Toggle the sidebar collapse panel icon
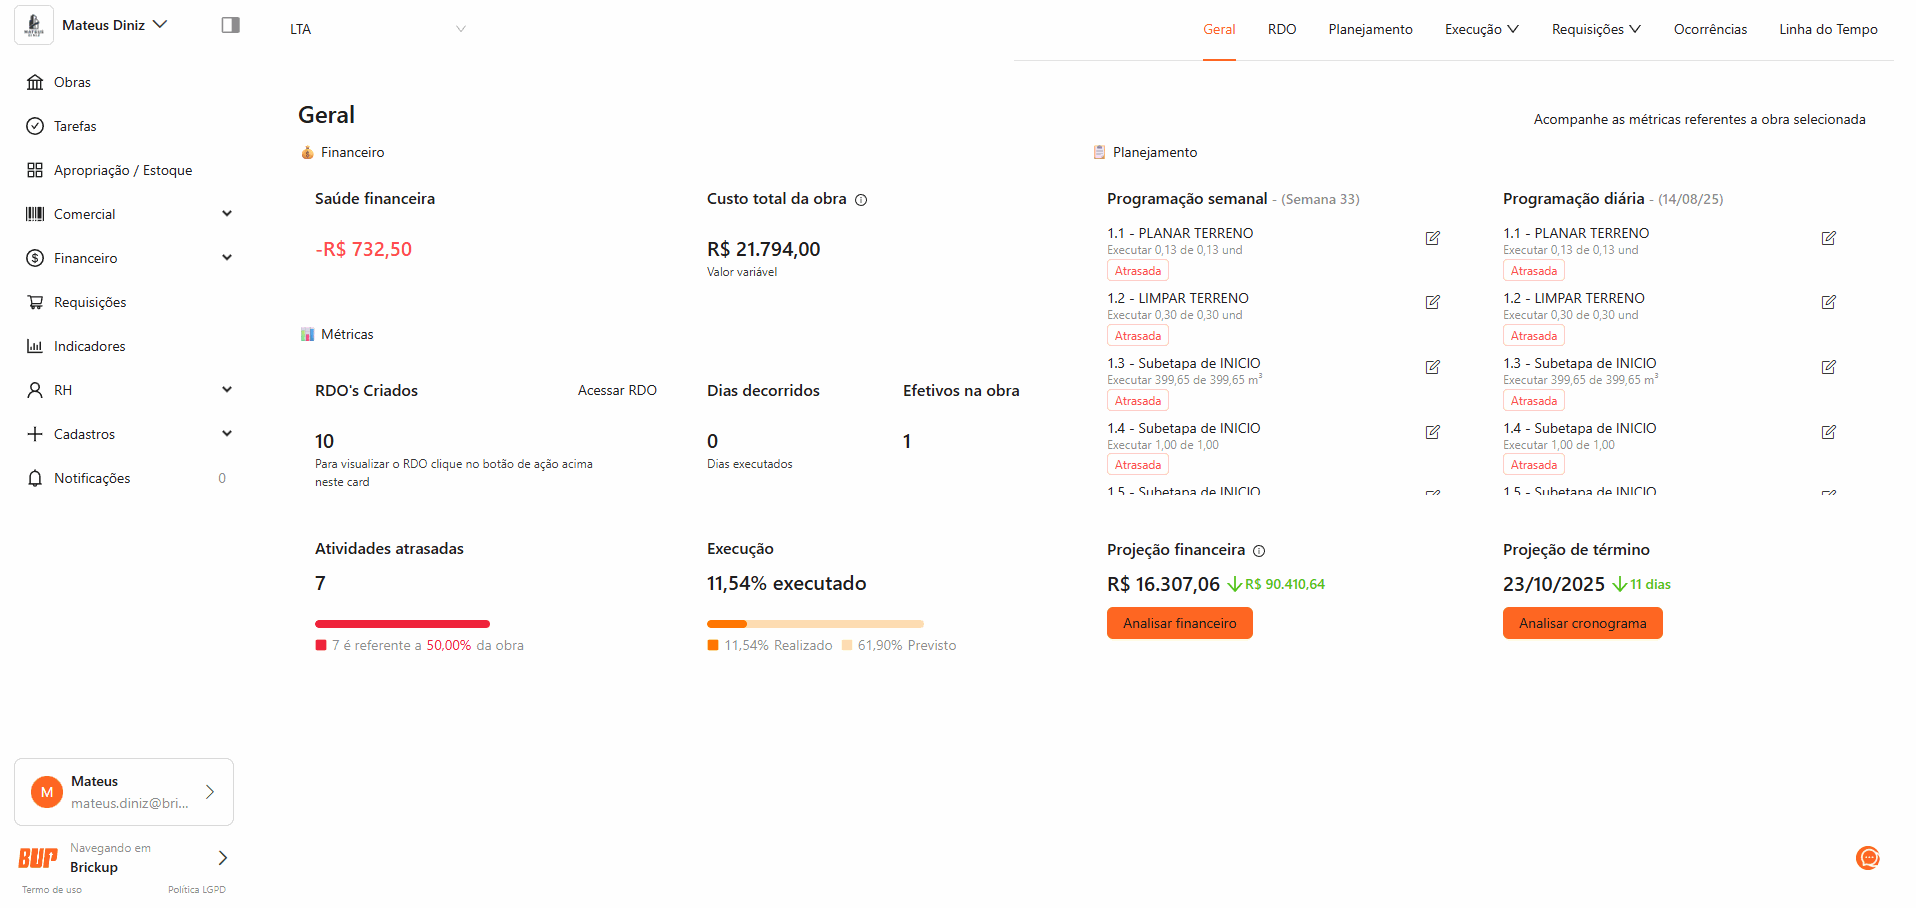Viewport: 1916px width, 908px height. (x=230, y=25)
